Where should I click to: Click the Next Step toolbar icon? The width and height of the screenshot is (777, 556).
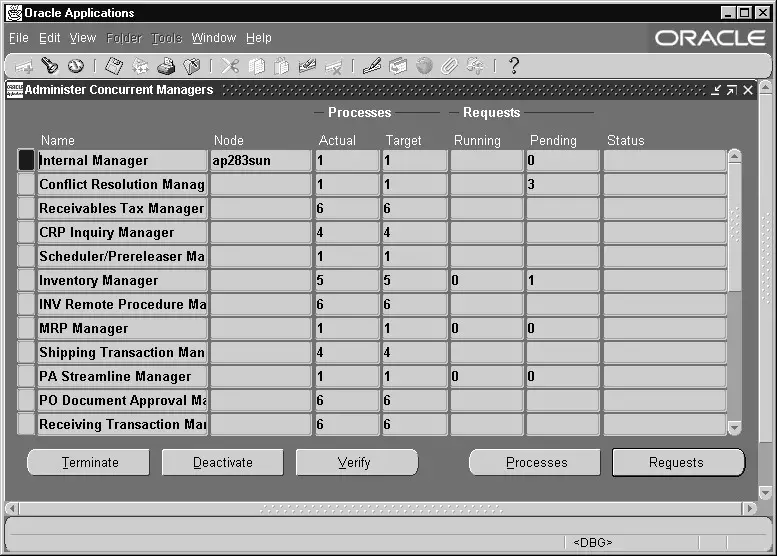(x=140, y=66)
